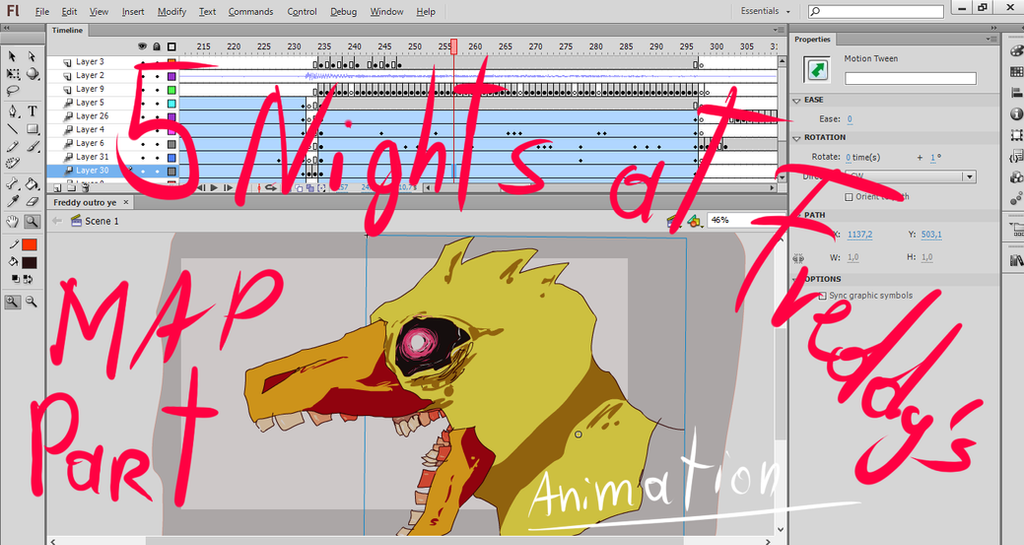Toggle lock dot of Layer 9
The height and width of the screenshot is (545, 1024).
(x=157, y=89)
